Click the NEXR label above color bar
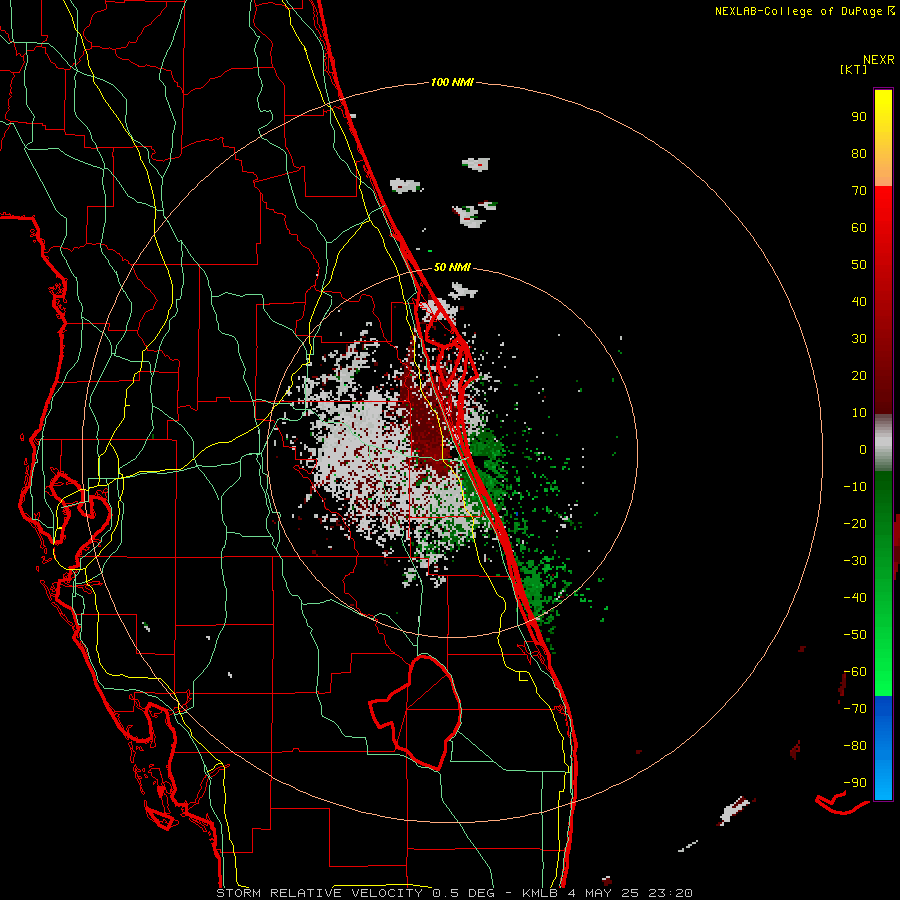This screenshot has height=900, width=900. (x=878, y=60)
